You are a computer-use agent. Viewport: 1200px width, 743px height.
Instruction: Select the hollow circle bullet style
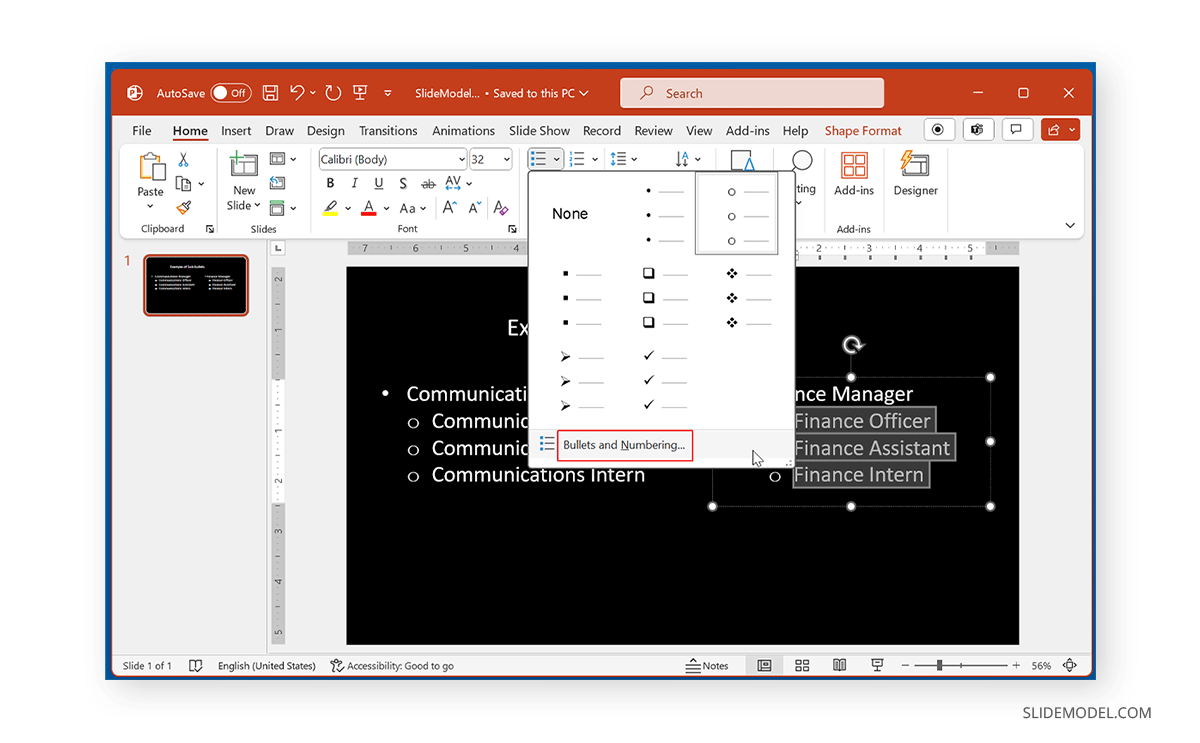(737, 214)
